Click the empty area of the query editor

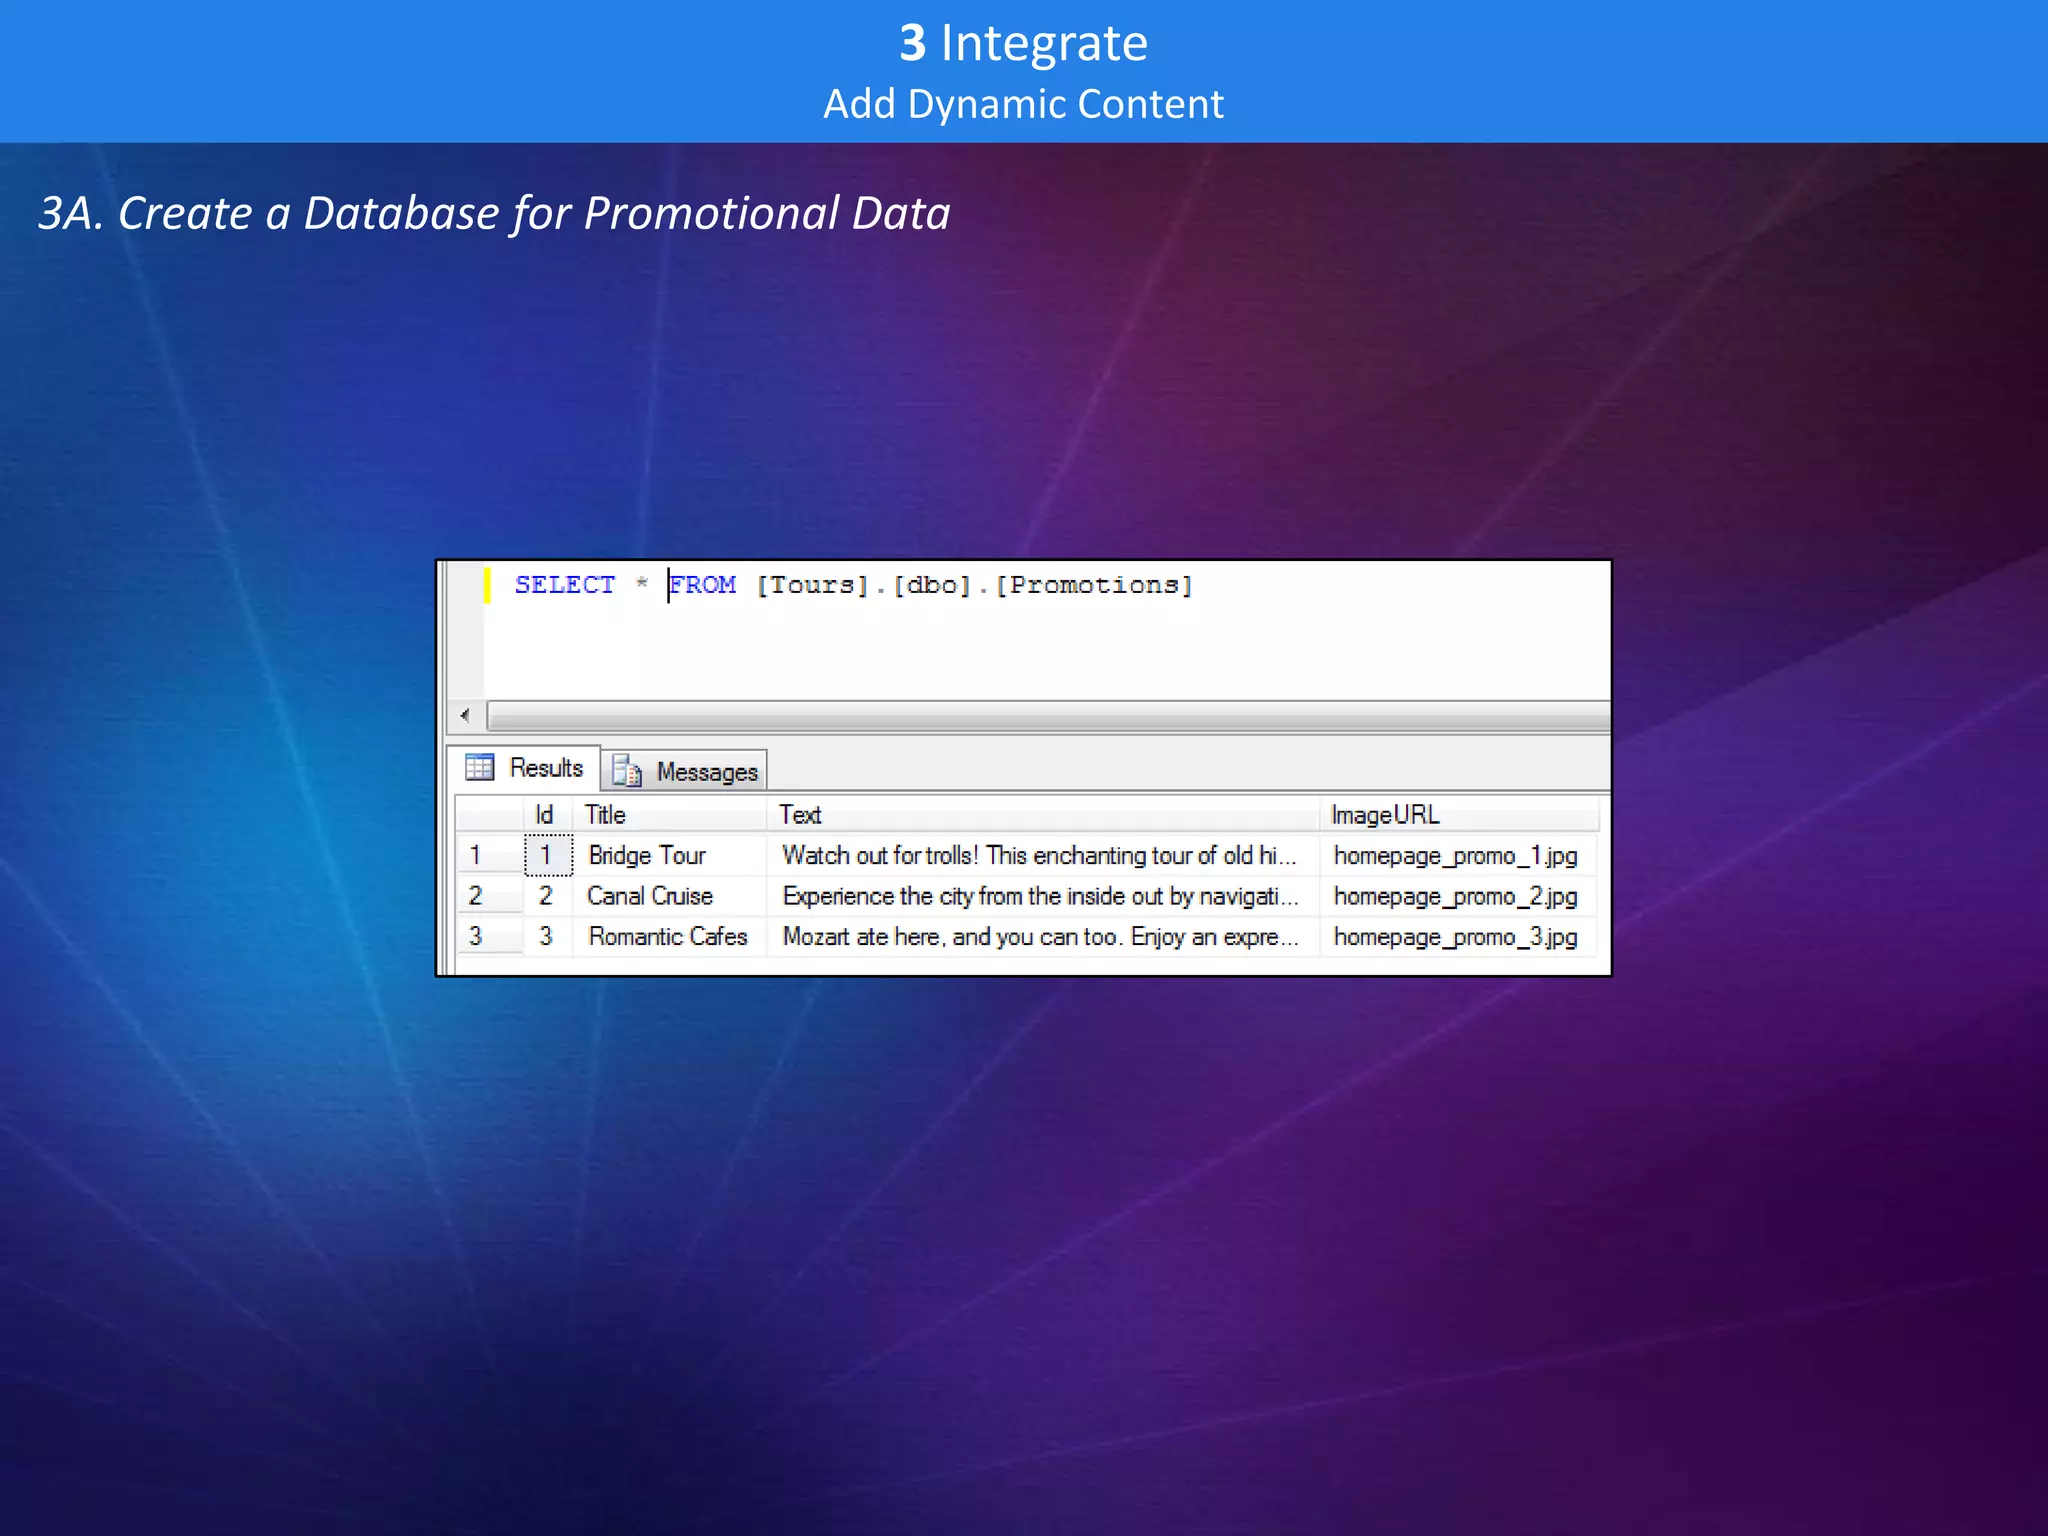pyautogui.click(x=1046, y=650)
